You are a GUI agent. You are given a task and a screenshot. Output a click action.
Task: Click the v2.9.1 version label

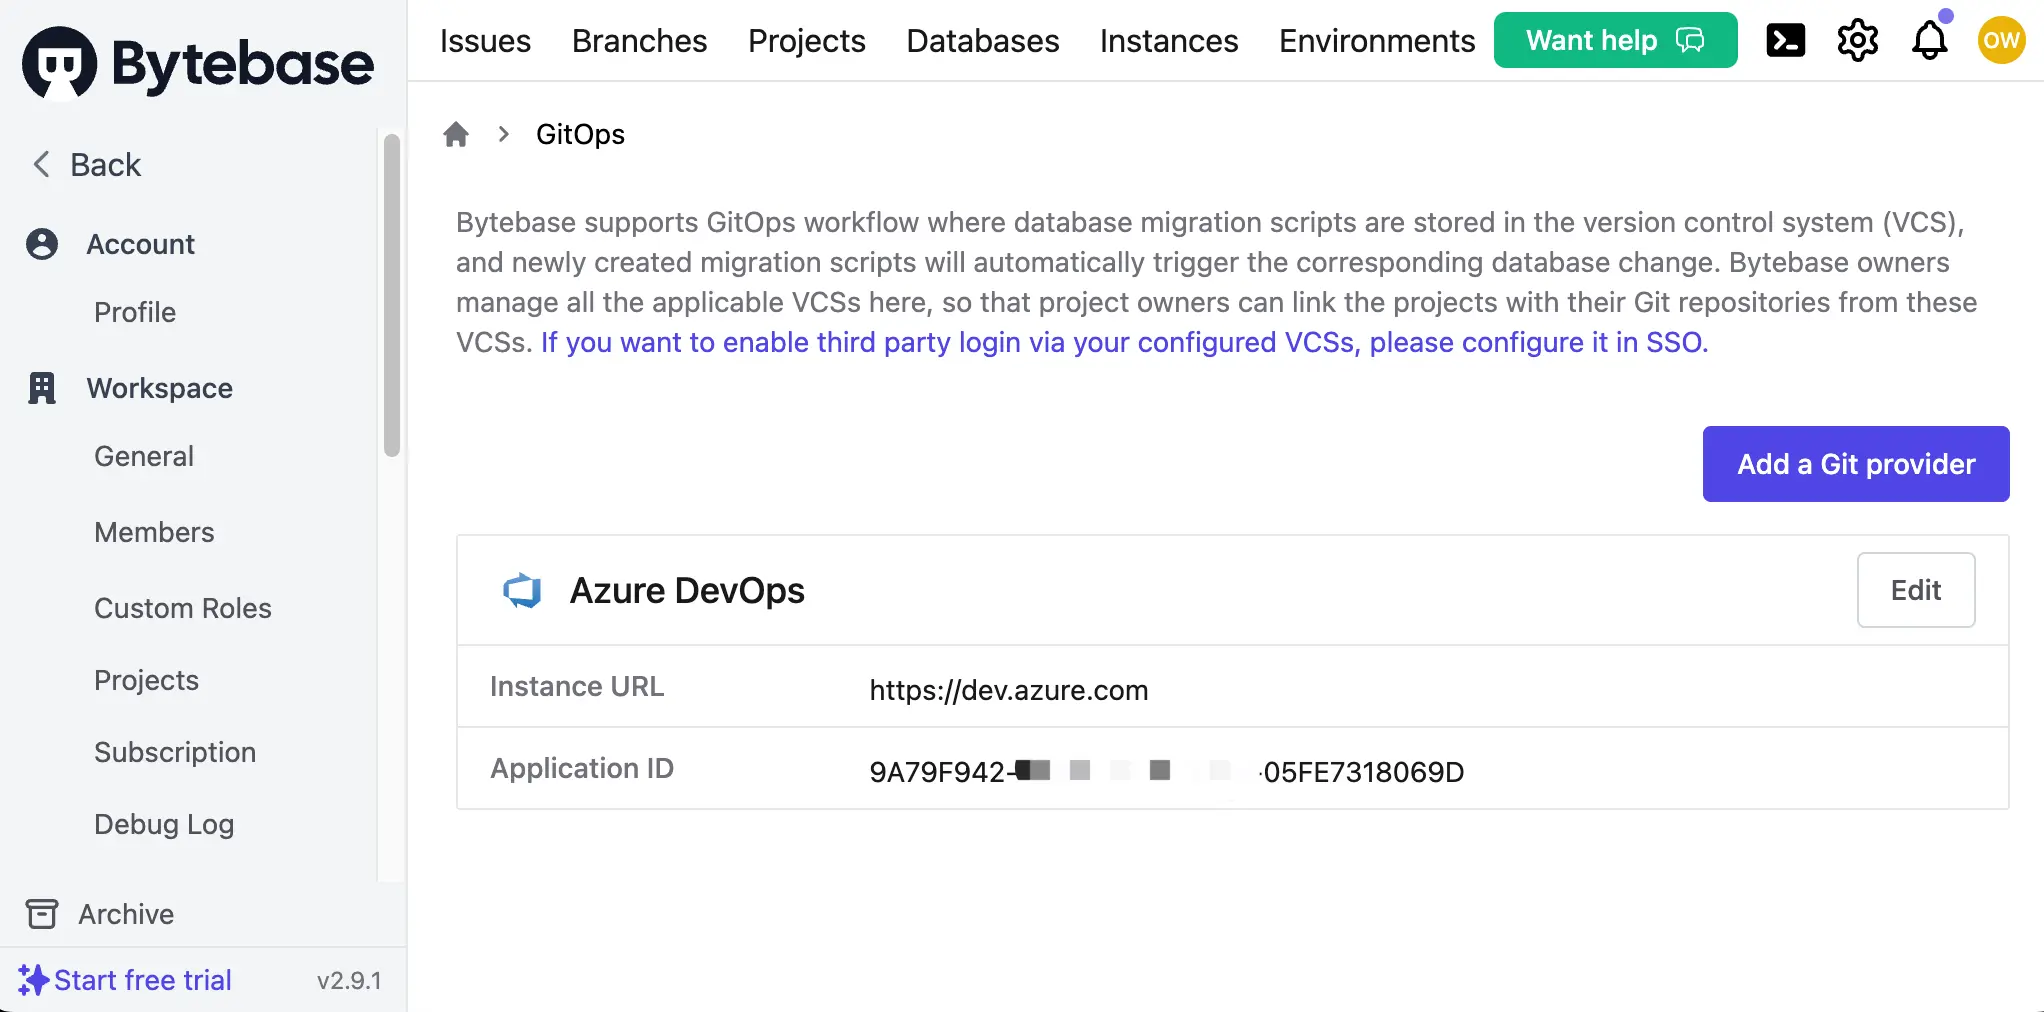(349, 981)
